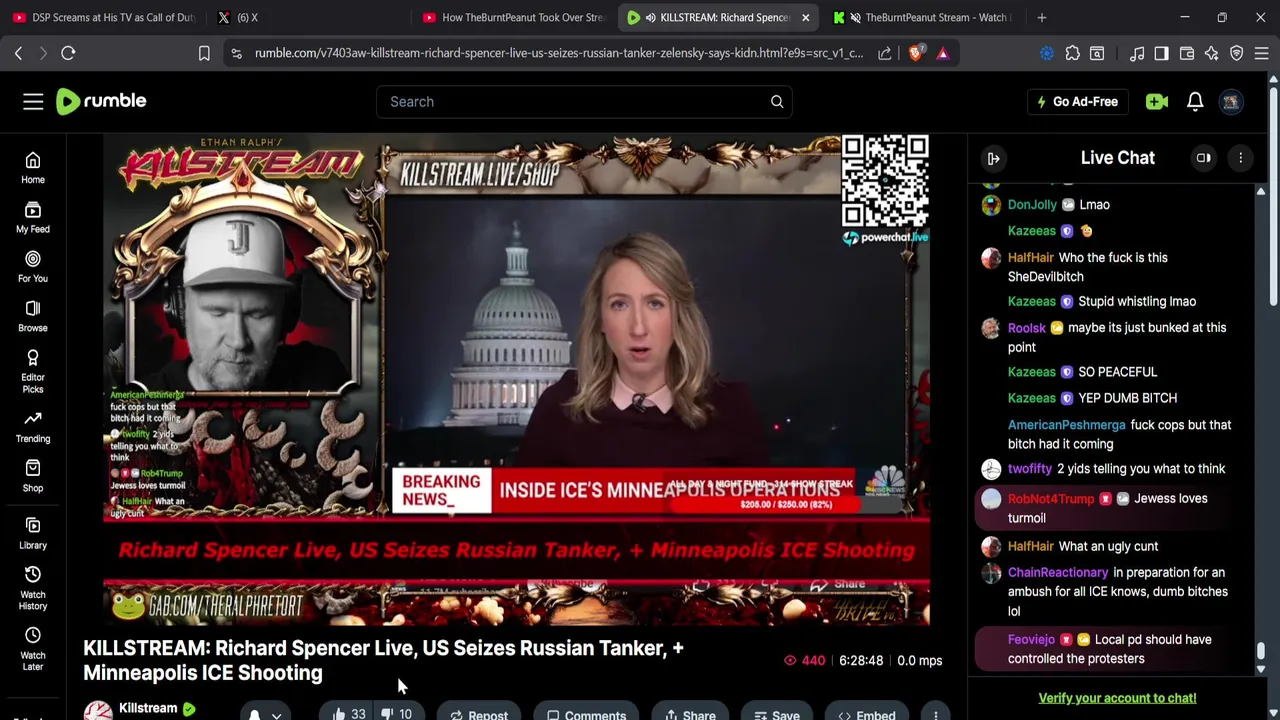Click Go Ad-Free button
The image size is (1280, 720).
click(x=1077, y=101)
